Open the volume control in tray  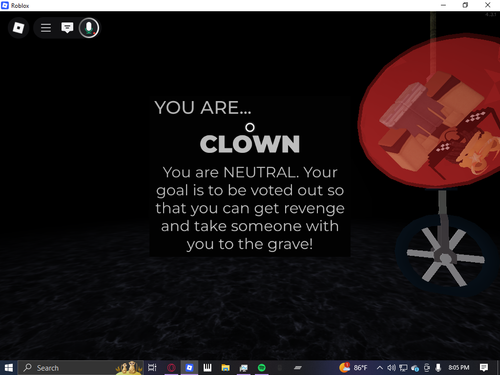(391, 368)
